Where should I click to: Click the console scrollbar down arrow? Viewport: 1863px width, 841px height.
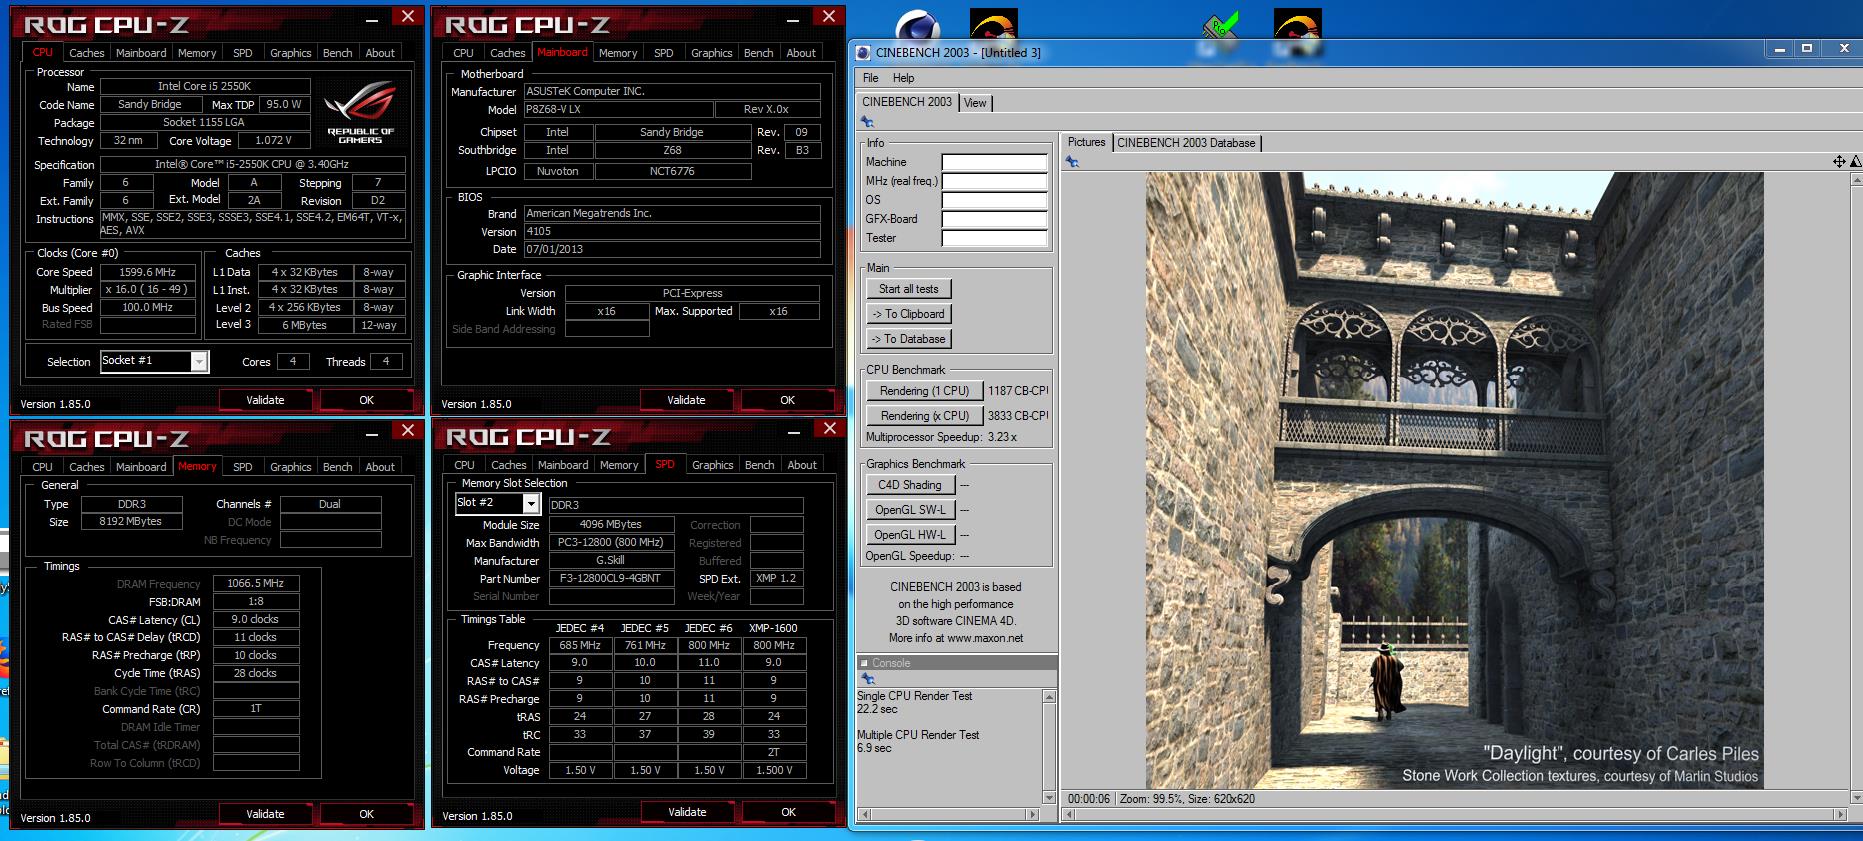pyautogui.click(x=1049, y=798)
